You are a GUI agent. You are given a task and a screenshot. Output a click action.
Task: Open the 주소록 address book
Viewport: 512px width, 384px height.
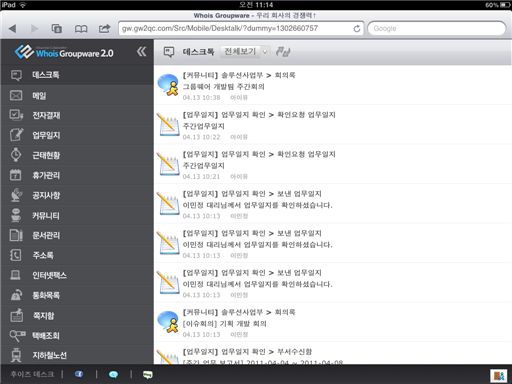tap(77, 255)
